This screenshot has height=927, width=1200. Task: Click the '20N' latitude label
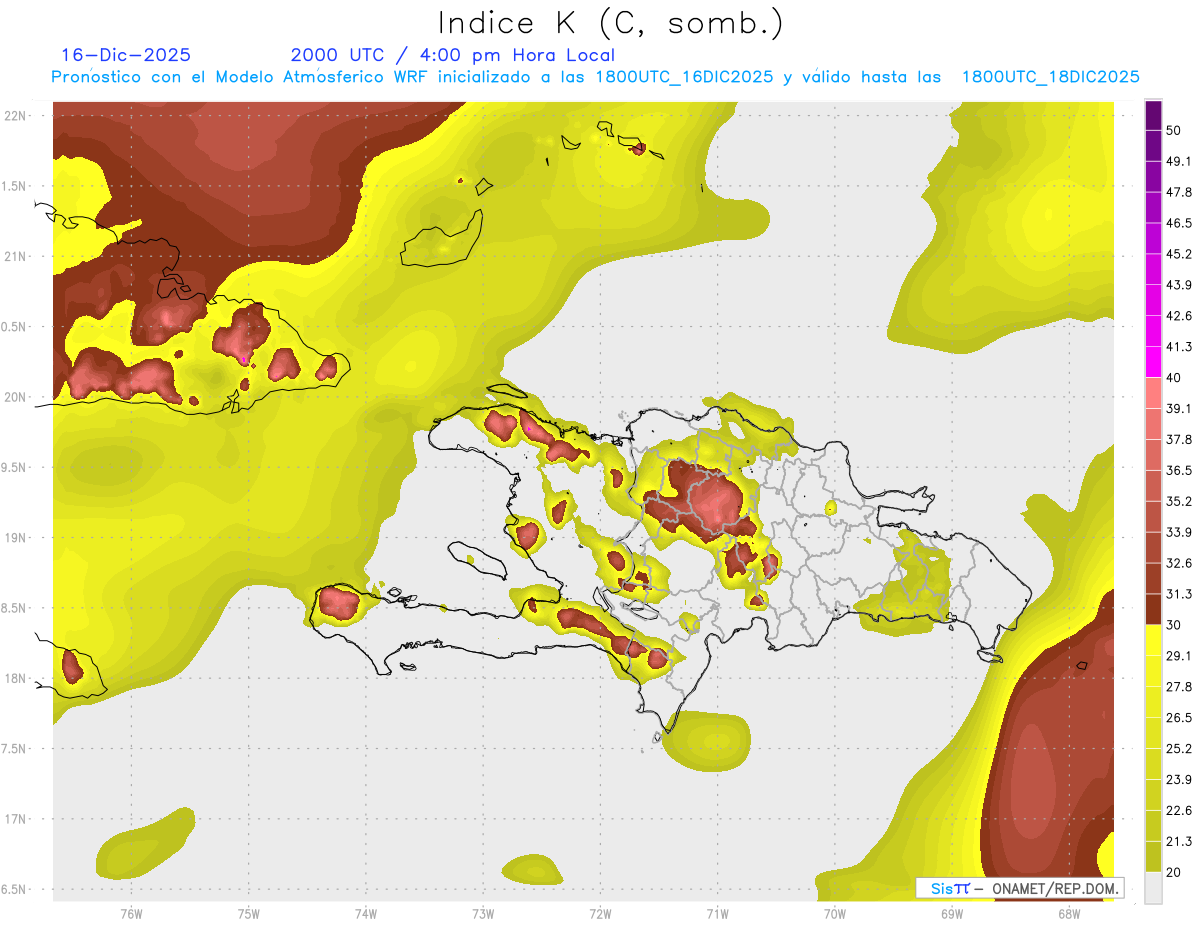pos(16,397)
